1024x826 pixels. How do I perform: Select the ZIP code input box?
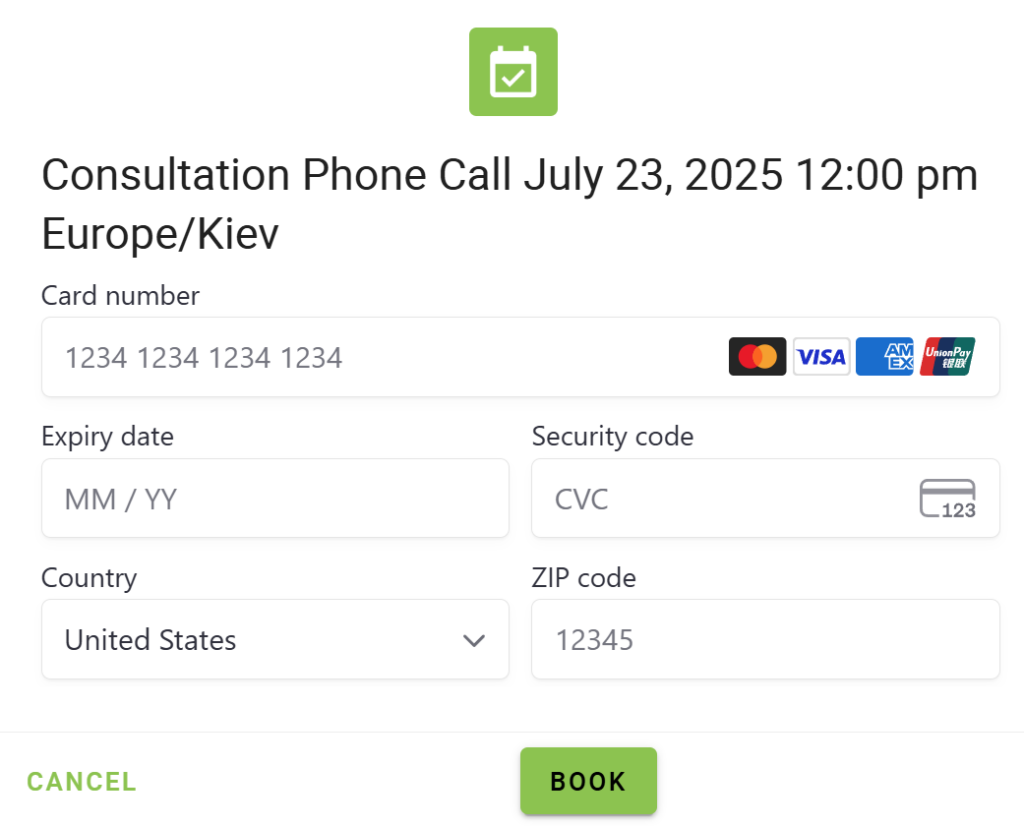pos(765,639)
